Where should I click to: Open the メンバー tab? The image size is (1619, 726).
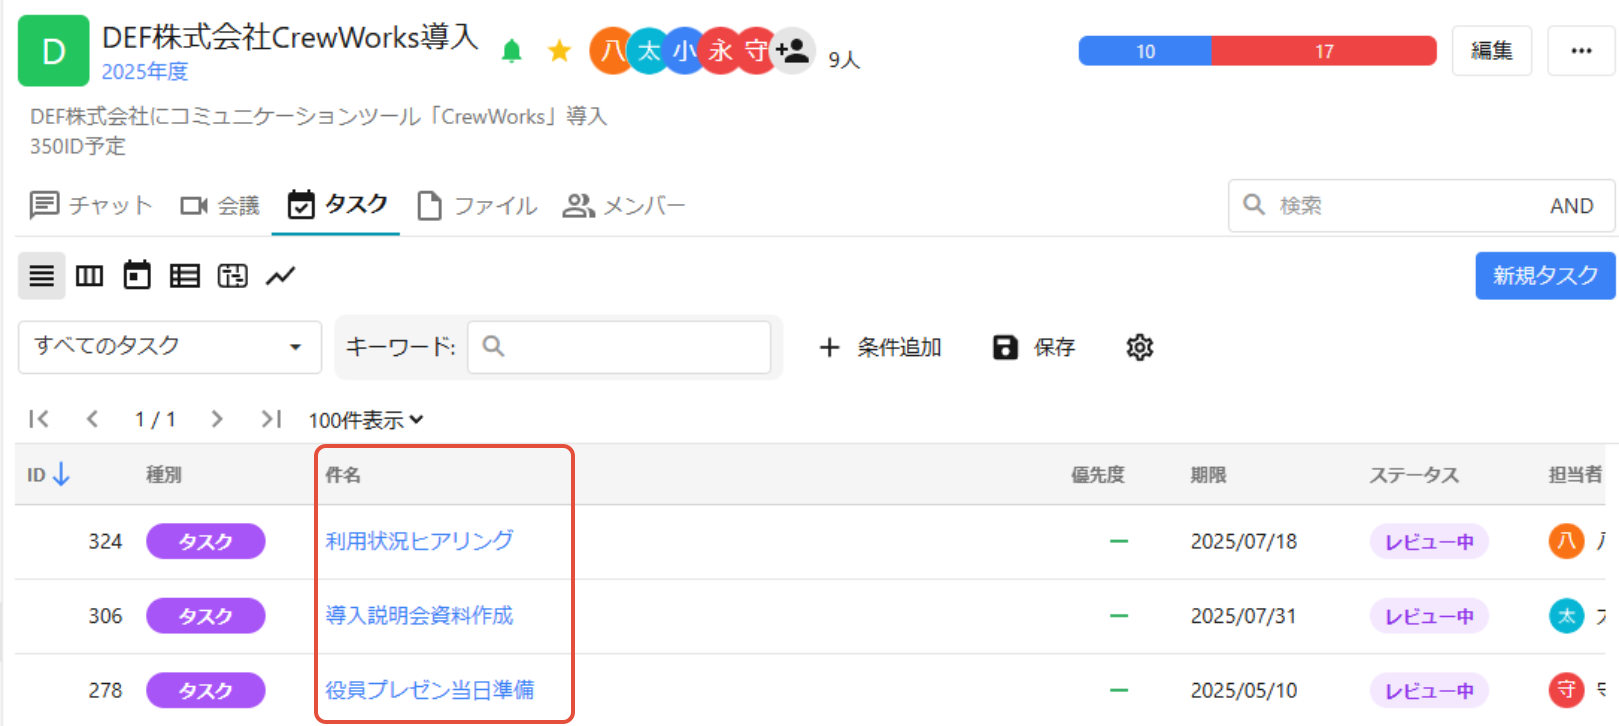point(624,205)
